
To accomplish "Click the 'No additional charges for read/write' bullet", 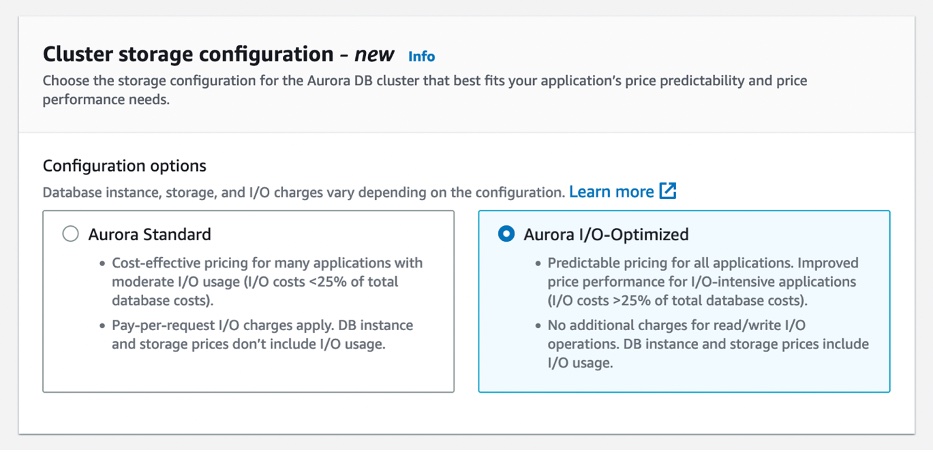I will 708,344.
